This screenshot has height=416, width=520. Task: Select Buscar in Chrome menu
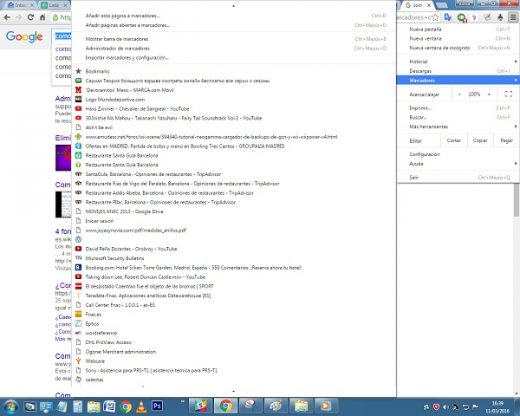pyautogui.click(x=458, y=117)
